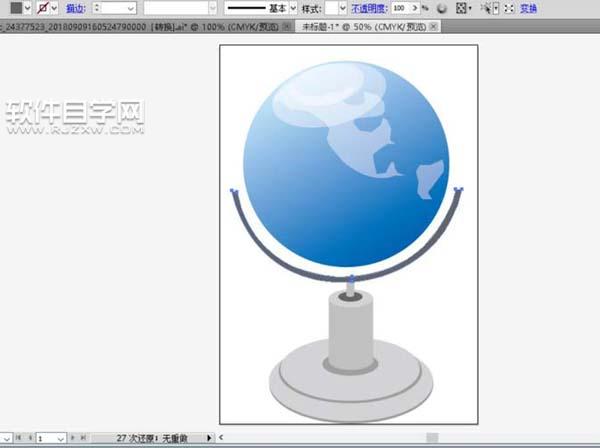Open the fill color dropdown arrow
This screenshot has height=448, width=600.
(28, 8)
